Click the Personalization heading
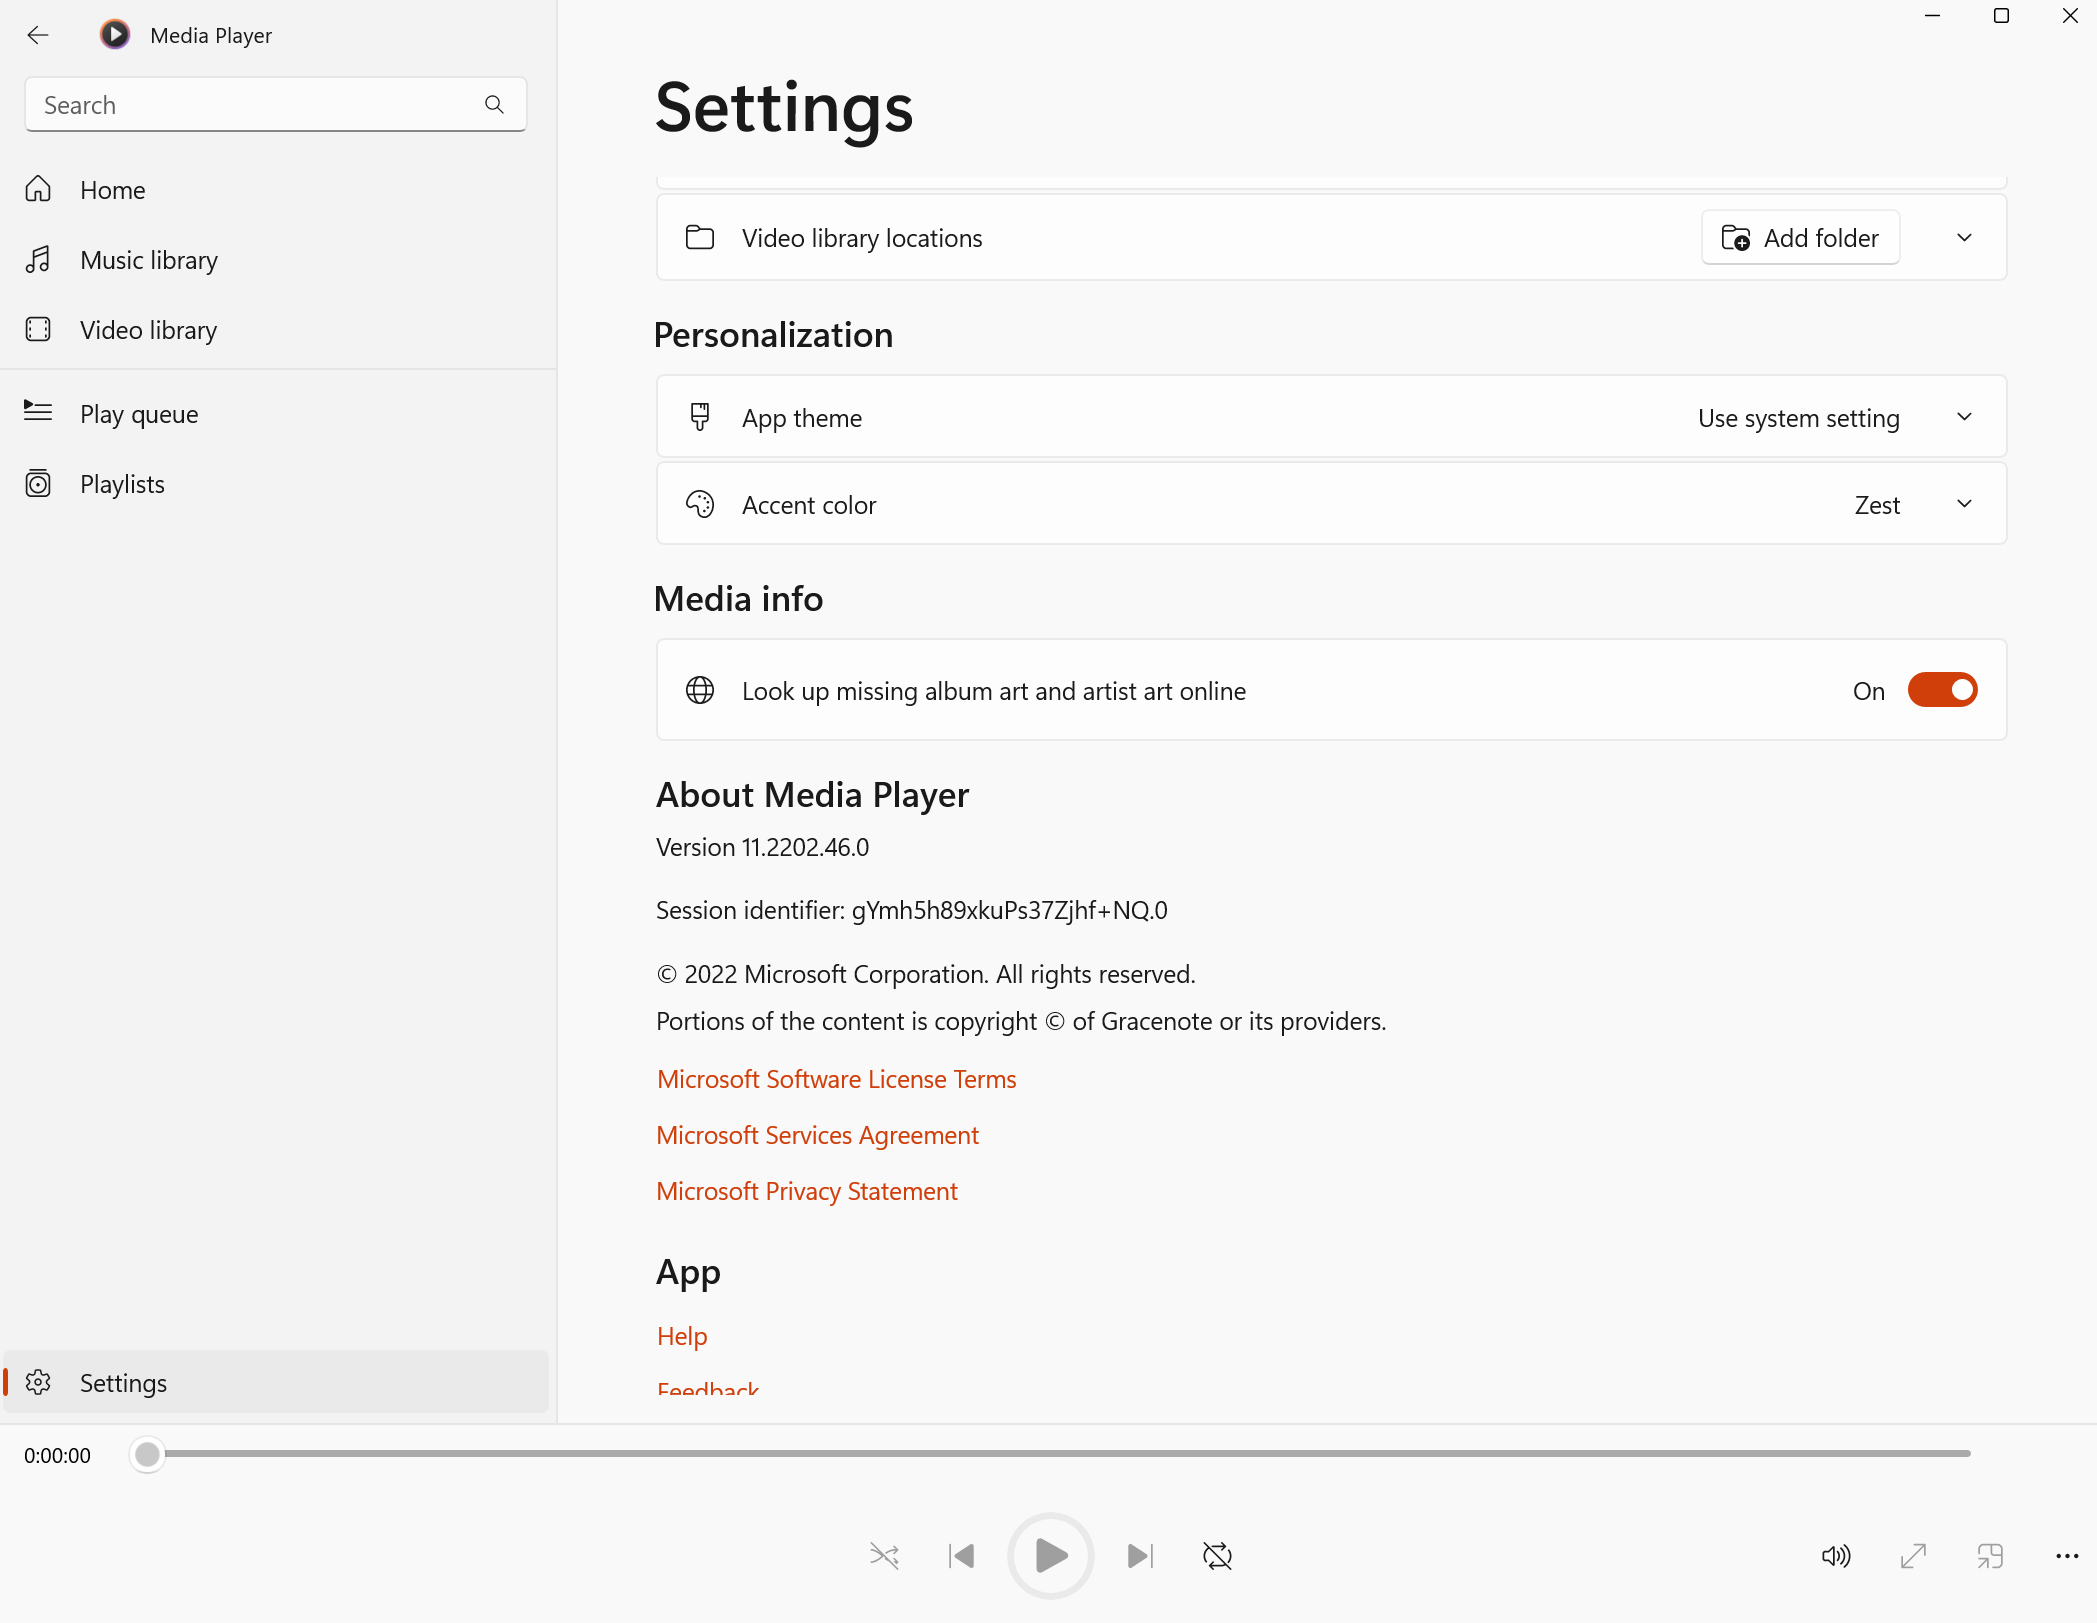Image resolution: width=2097 pixels, height=1623 pixels. 773,335
